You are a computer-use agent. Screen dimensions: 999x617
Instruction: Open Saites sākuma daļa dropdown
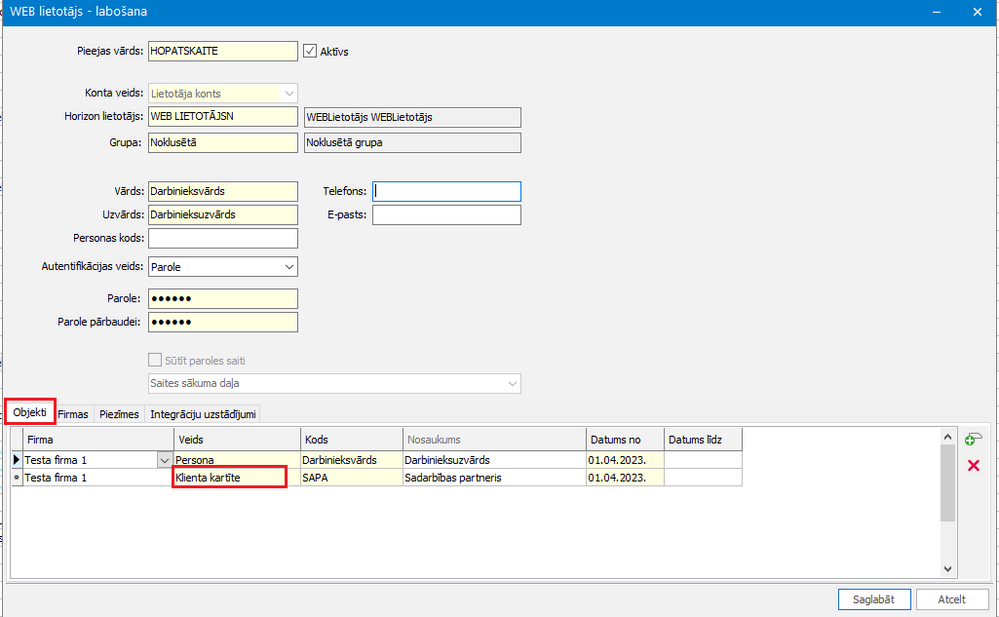point(512,384)
